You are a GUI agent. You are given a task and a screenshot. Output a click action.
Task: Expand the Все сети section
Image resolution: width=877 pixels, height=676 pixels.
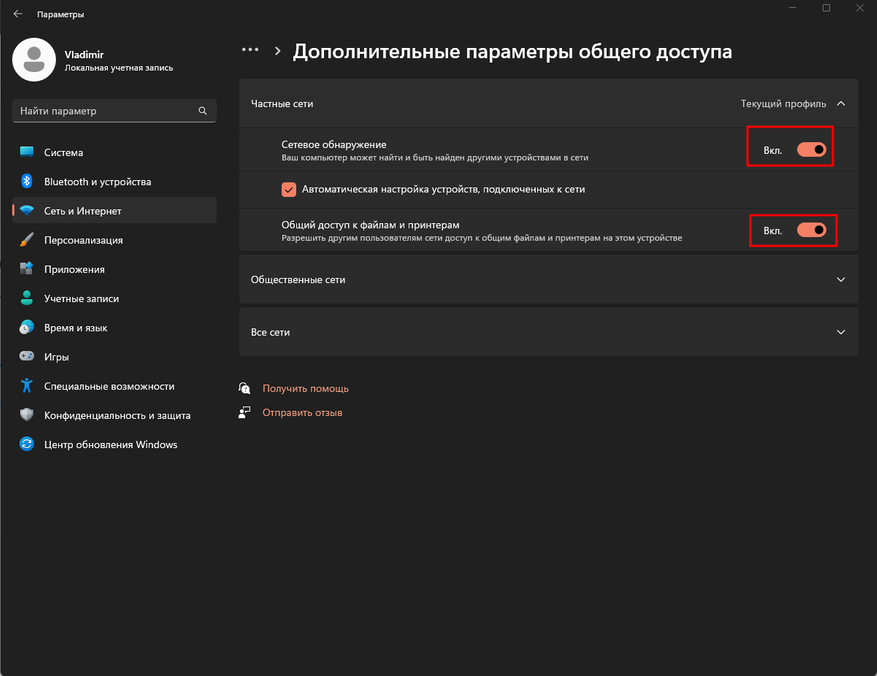(549, 332)
